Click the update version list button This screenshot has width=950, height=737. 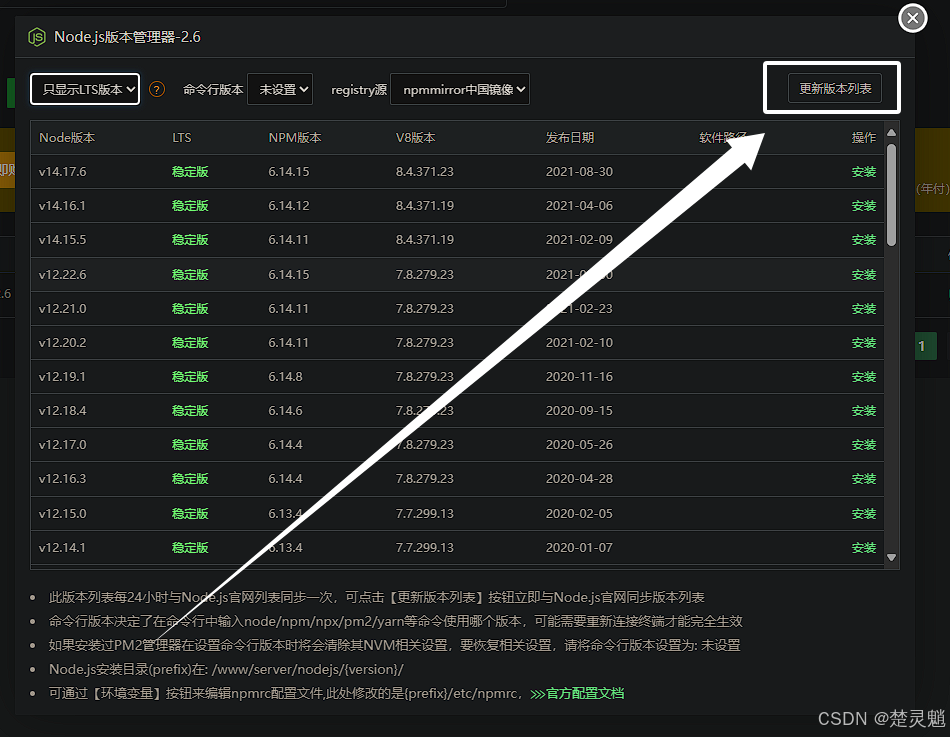point(835,88)
